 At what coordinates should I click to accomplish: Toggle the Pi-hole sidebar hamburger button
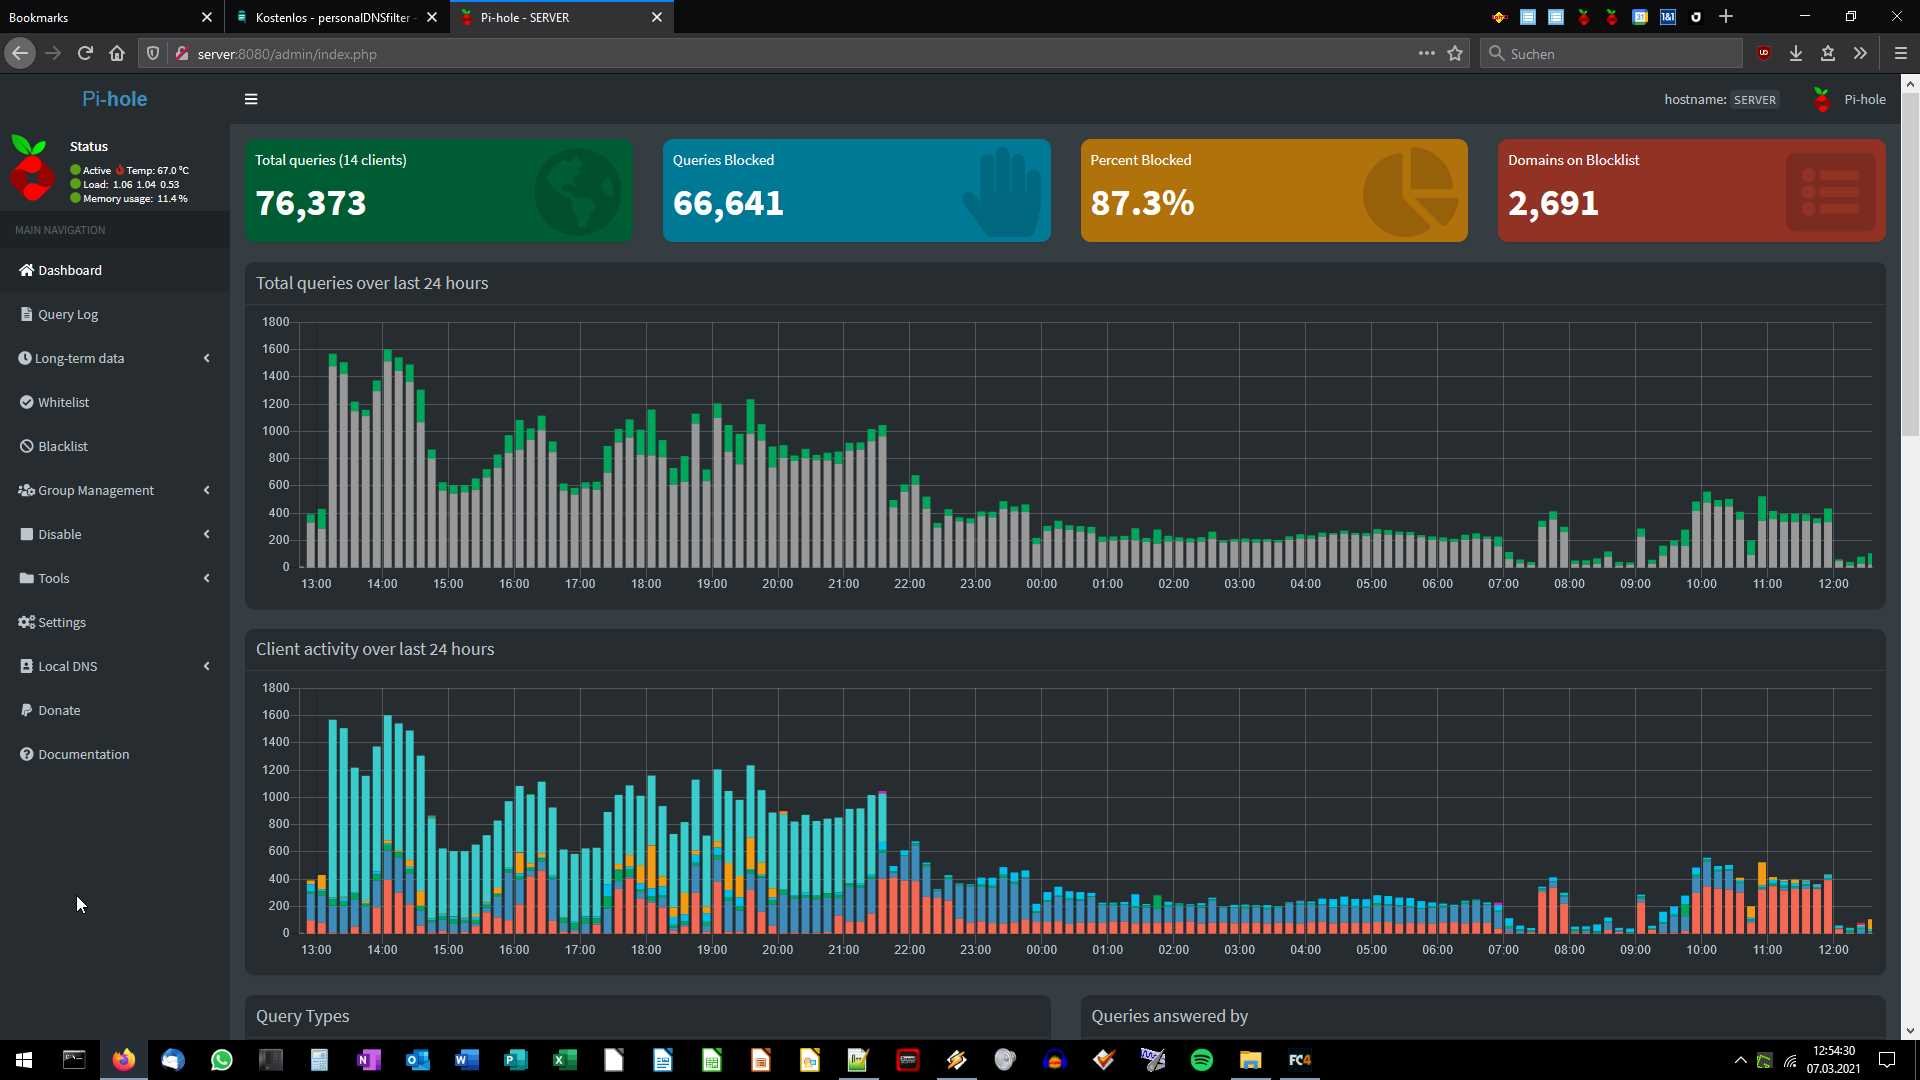251,99
